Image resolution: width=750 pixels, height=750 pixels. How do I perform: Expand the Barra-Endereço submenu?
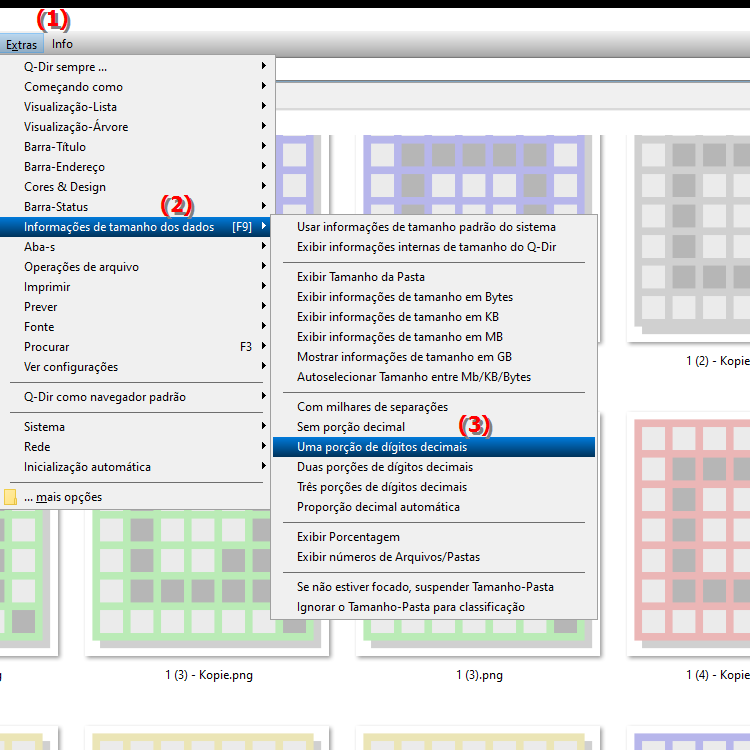point(135,167)
